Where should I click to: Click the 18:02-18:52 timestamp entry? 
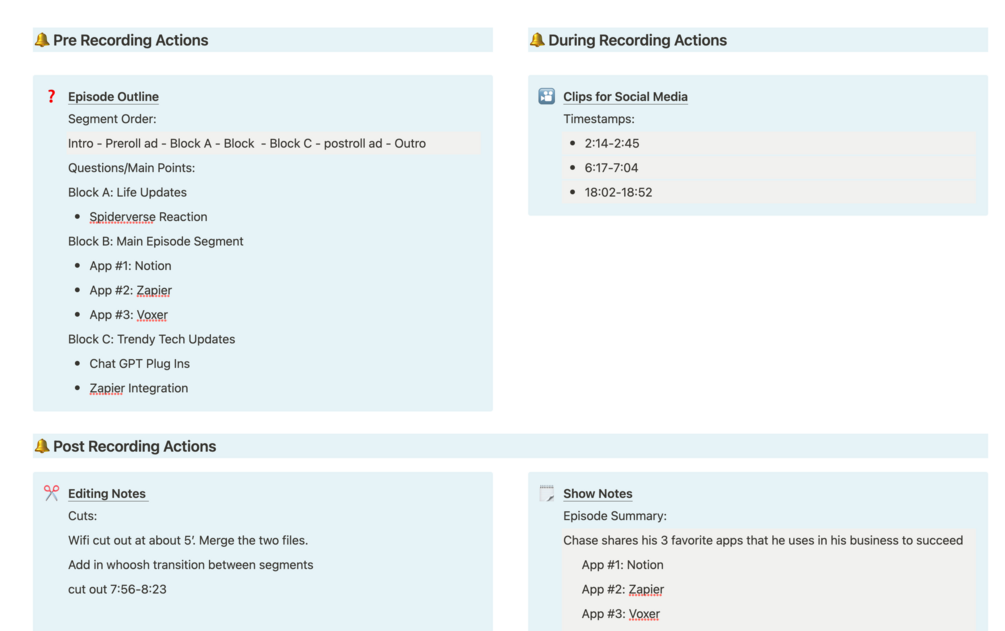coord(618,193)
